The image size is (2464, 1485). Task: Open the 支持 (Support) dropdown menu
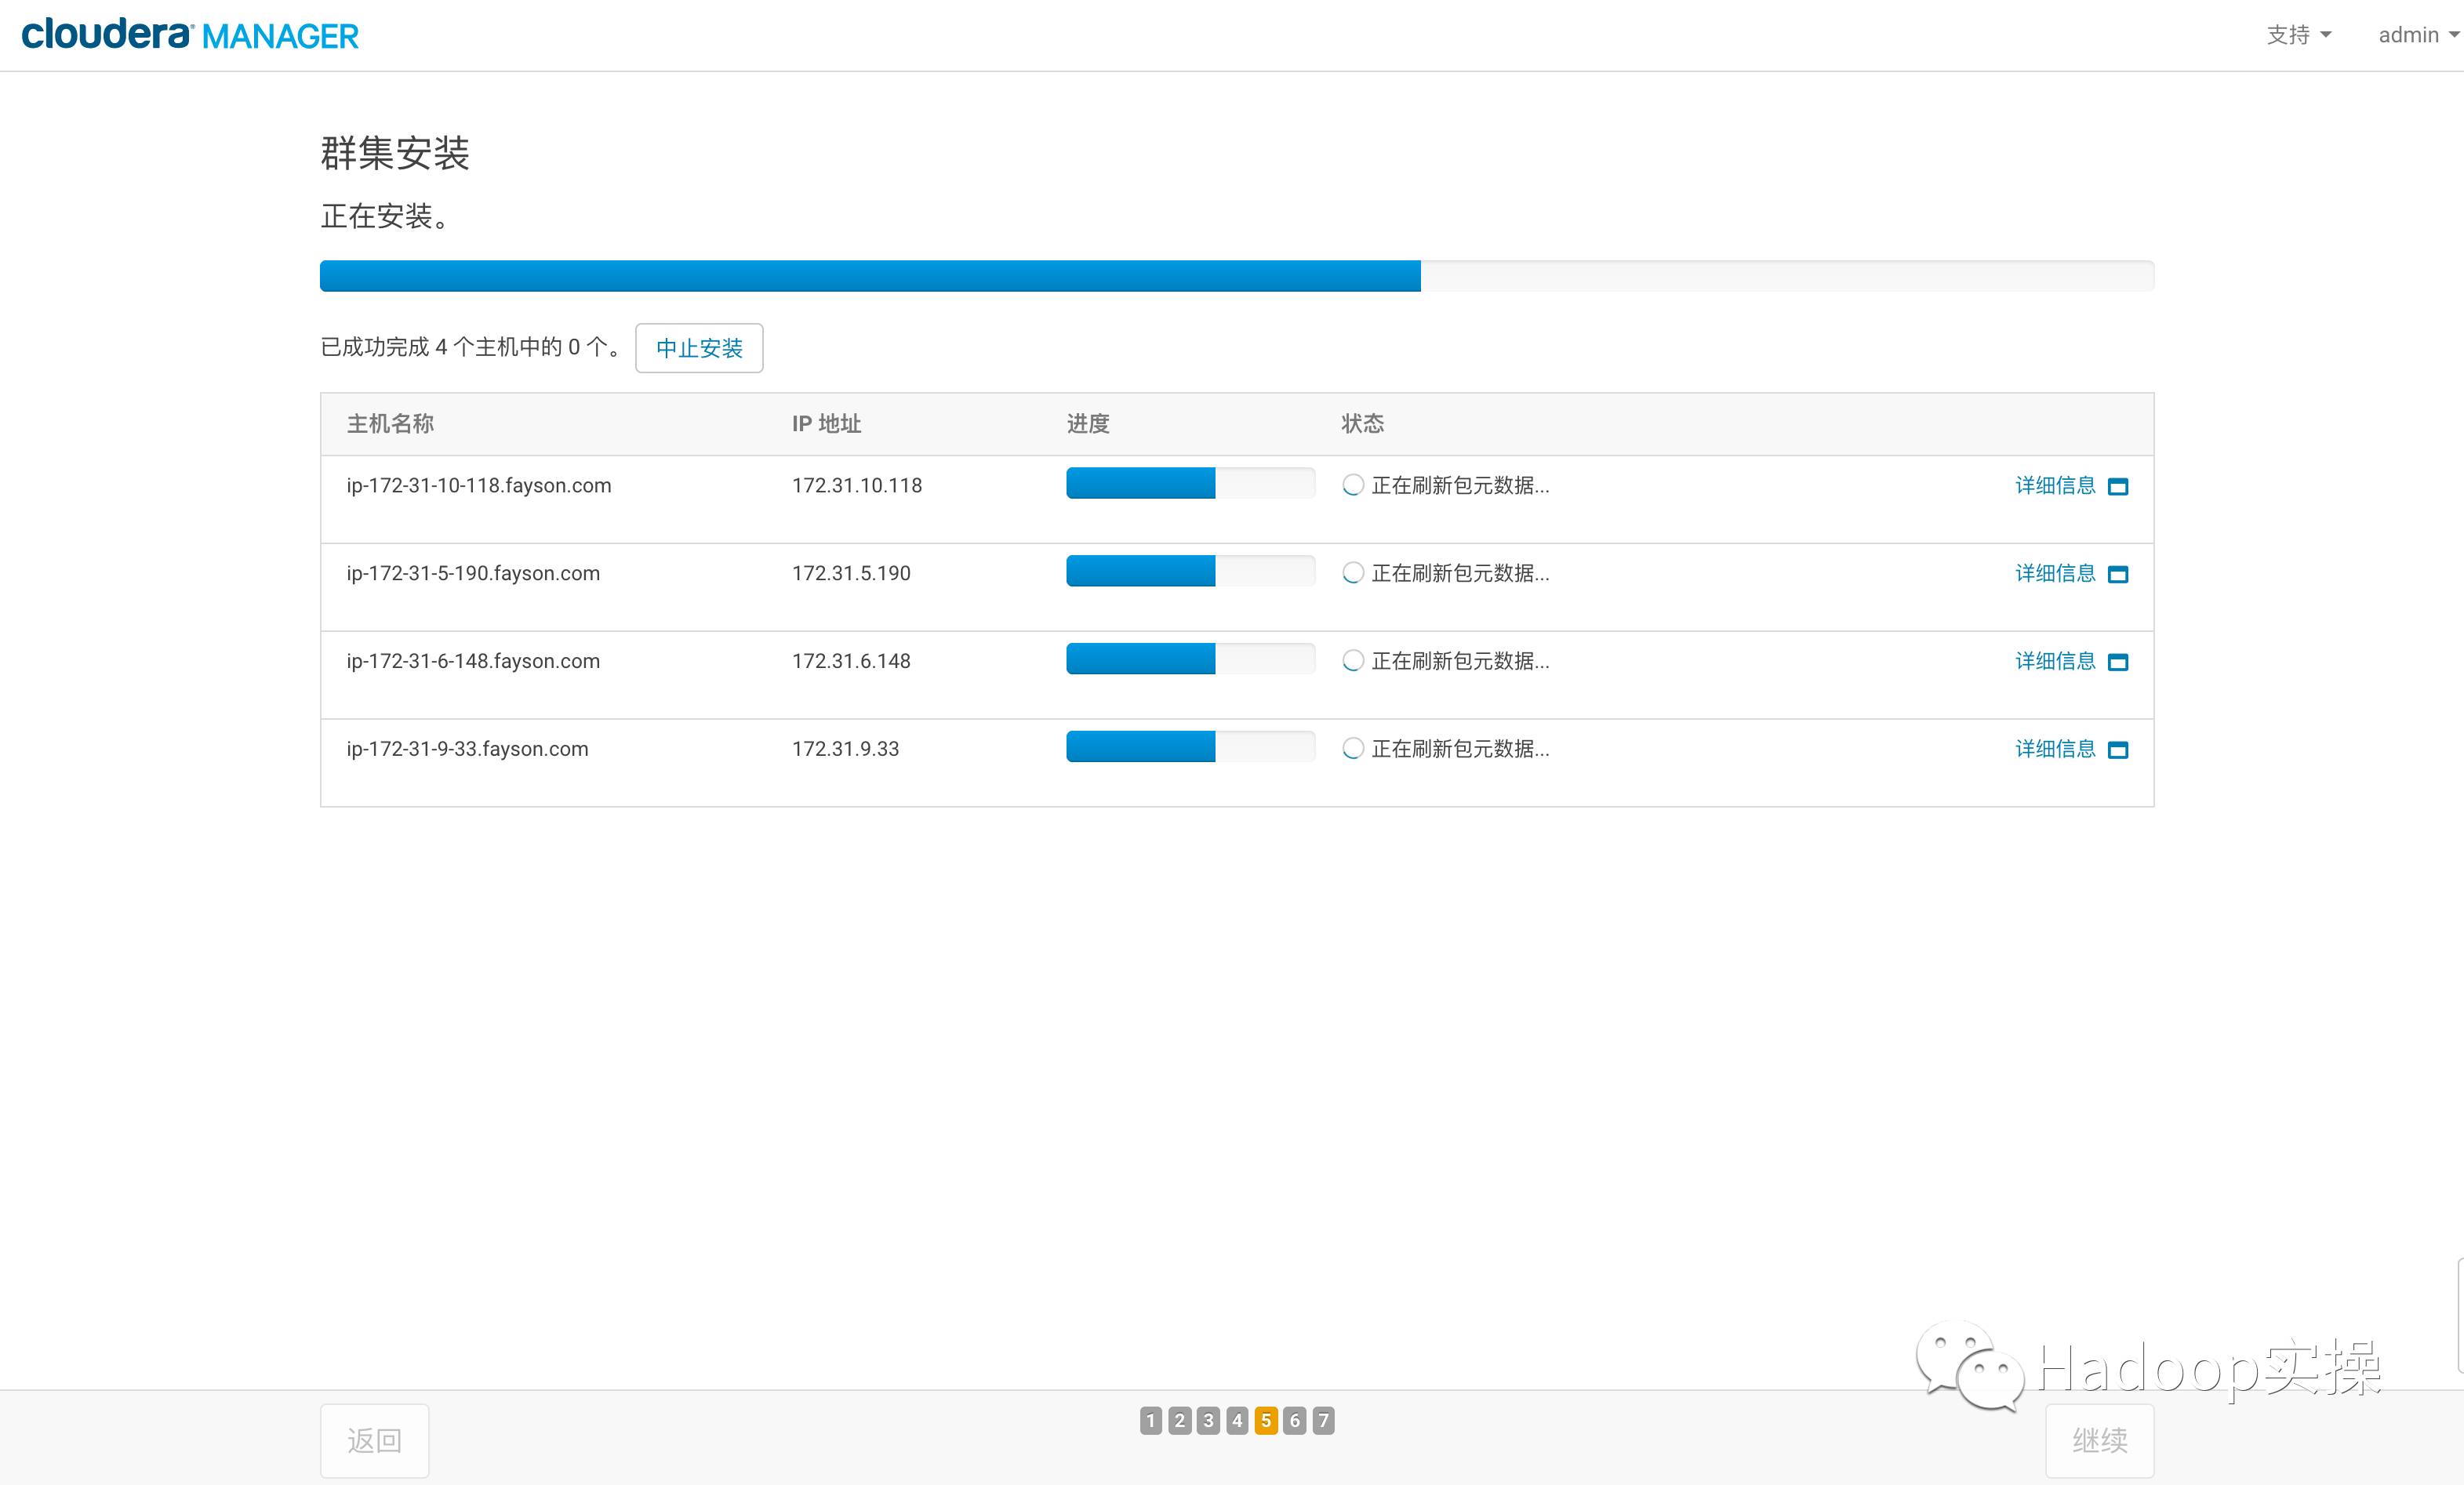coord(2297,35)
